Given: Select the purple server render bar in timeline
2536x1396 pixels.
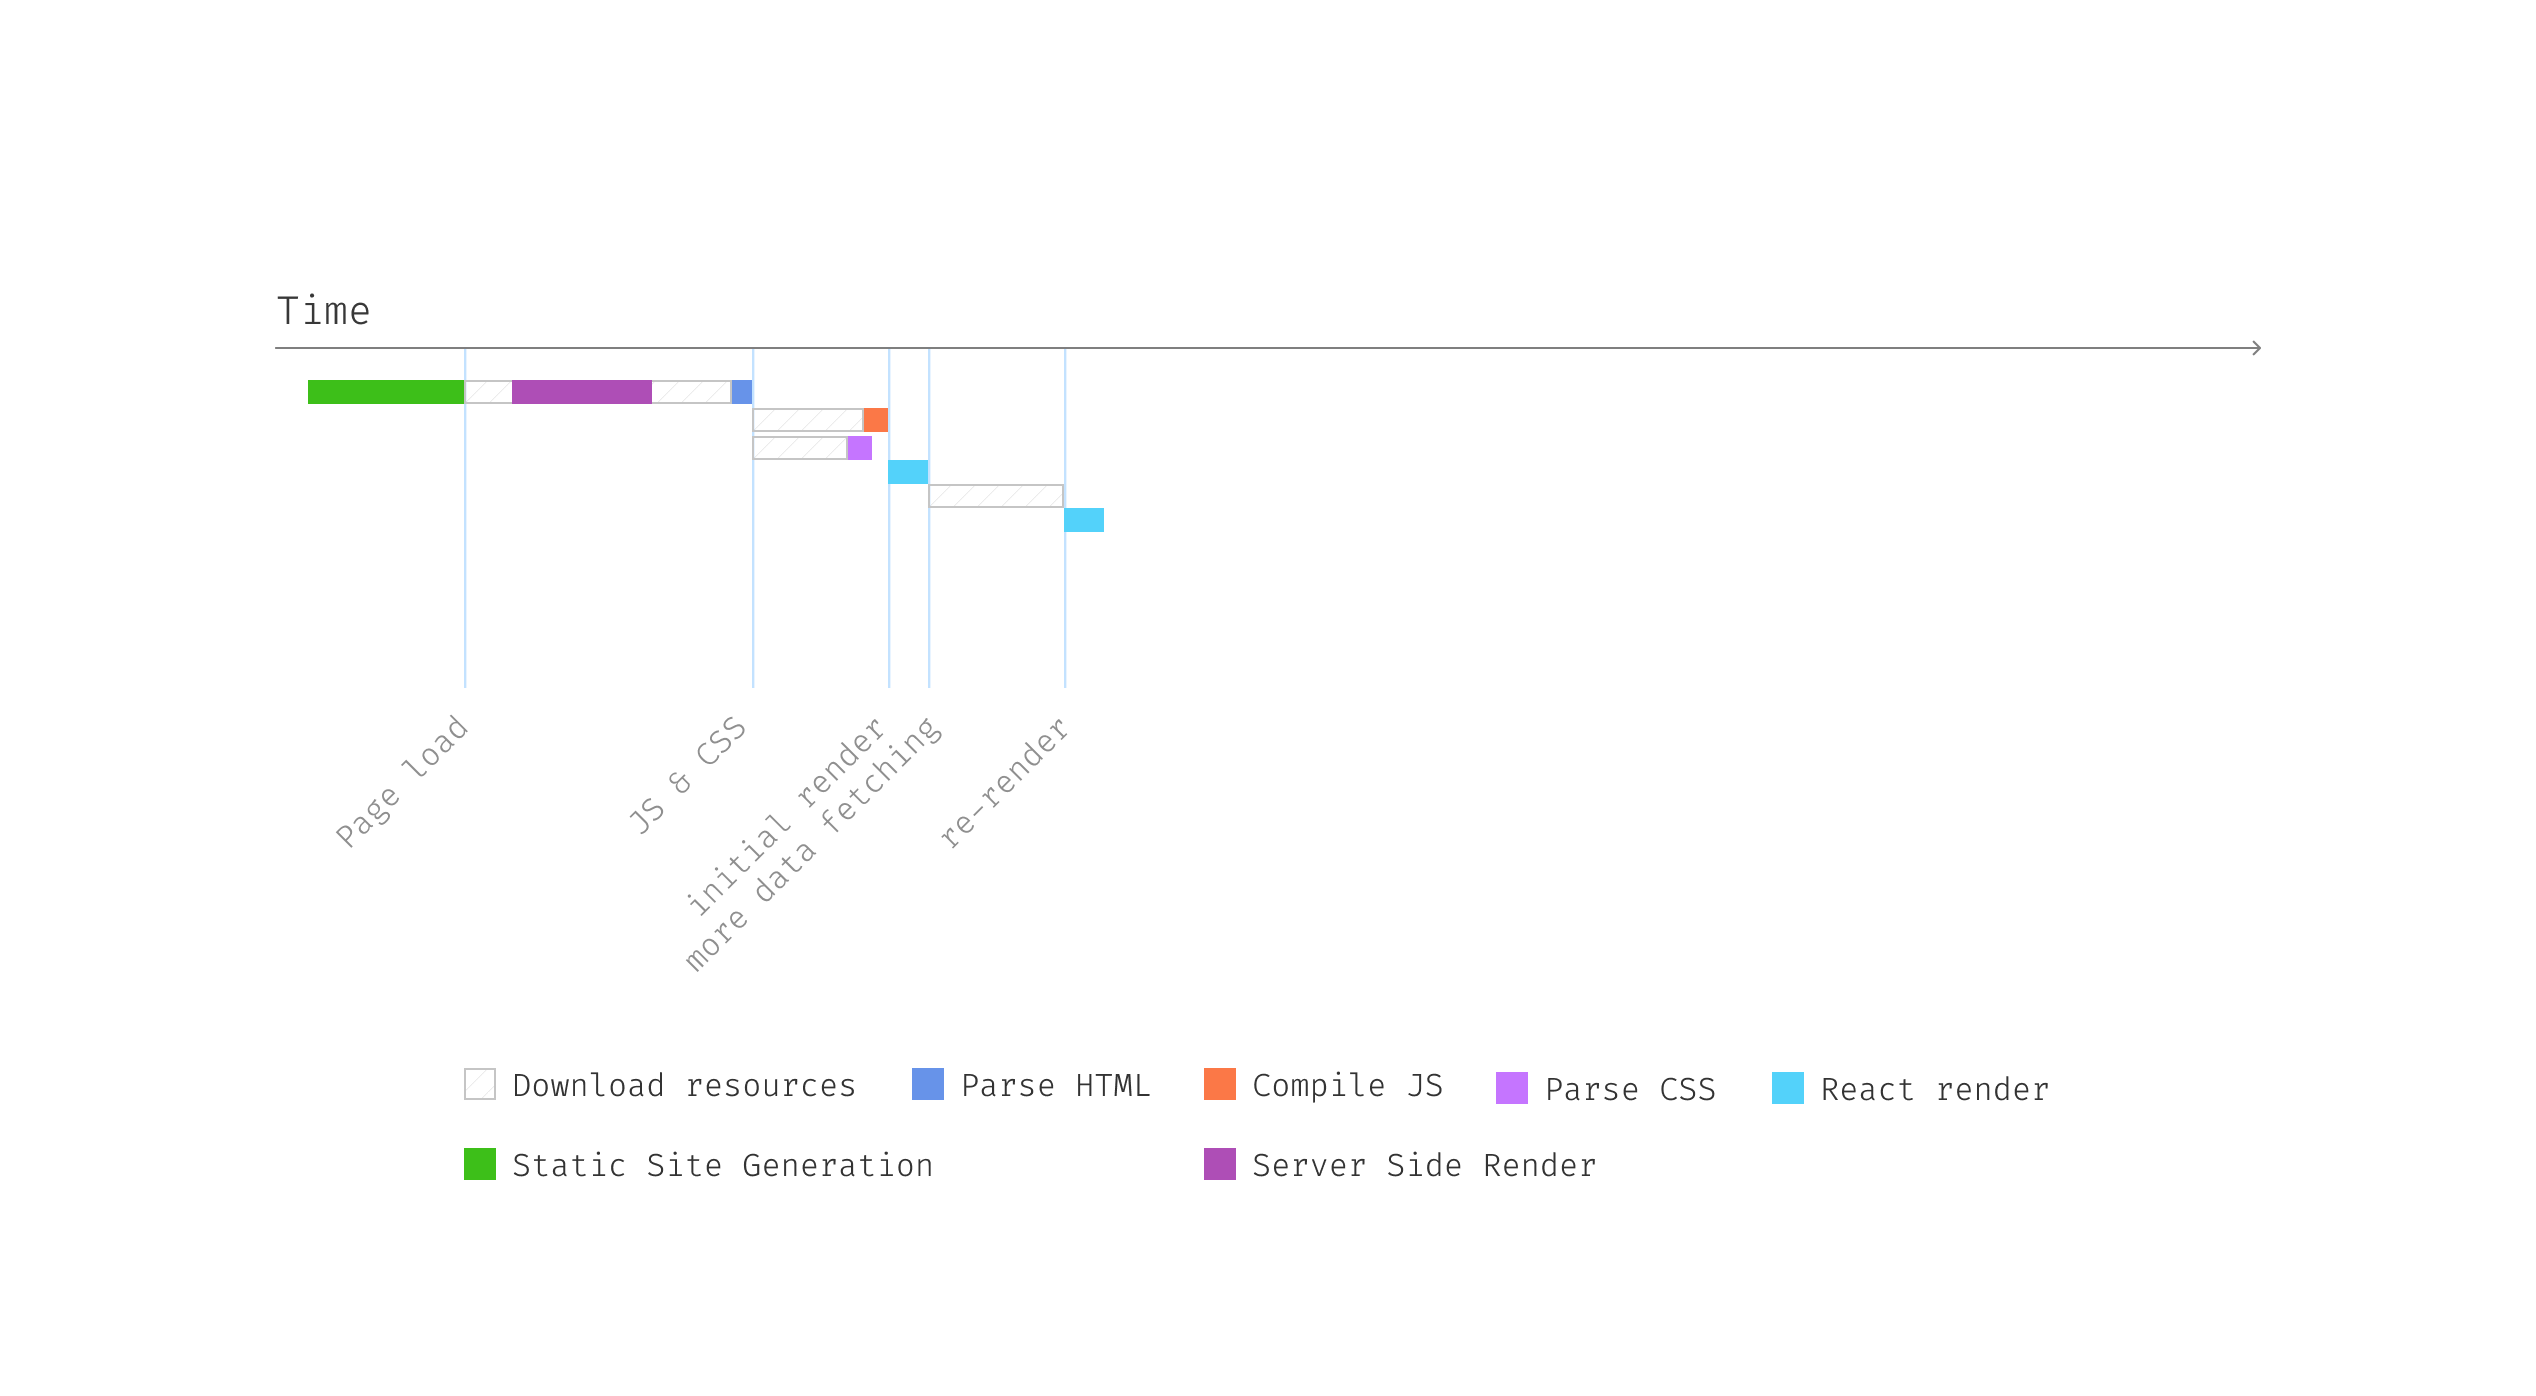Looking at the screenshot, I should [x=582, y=392].
